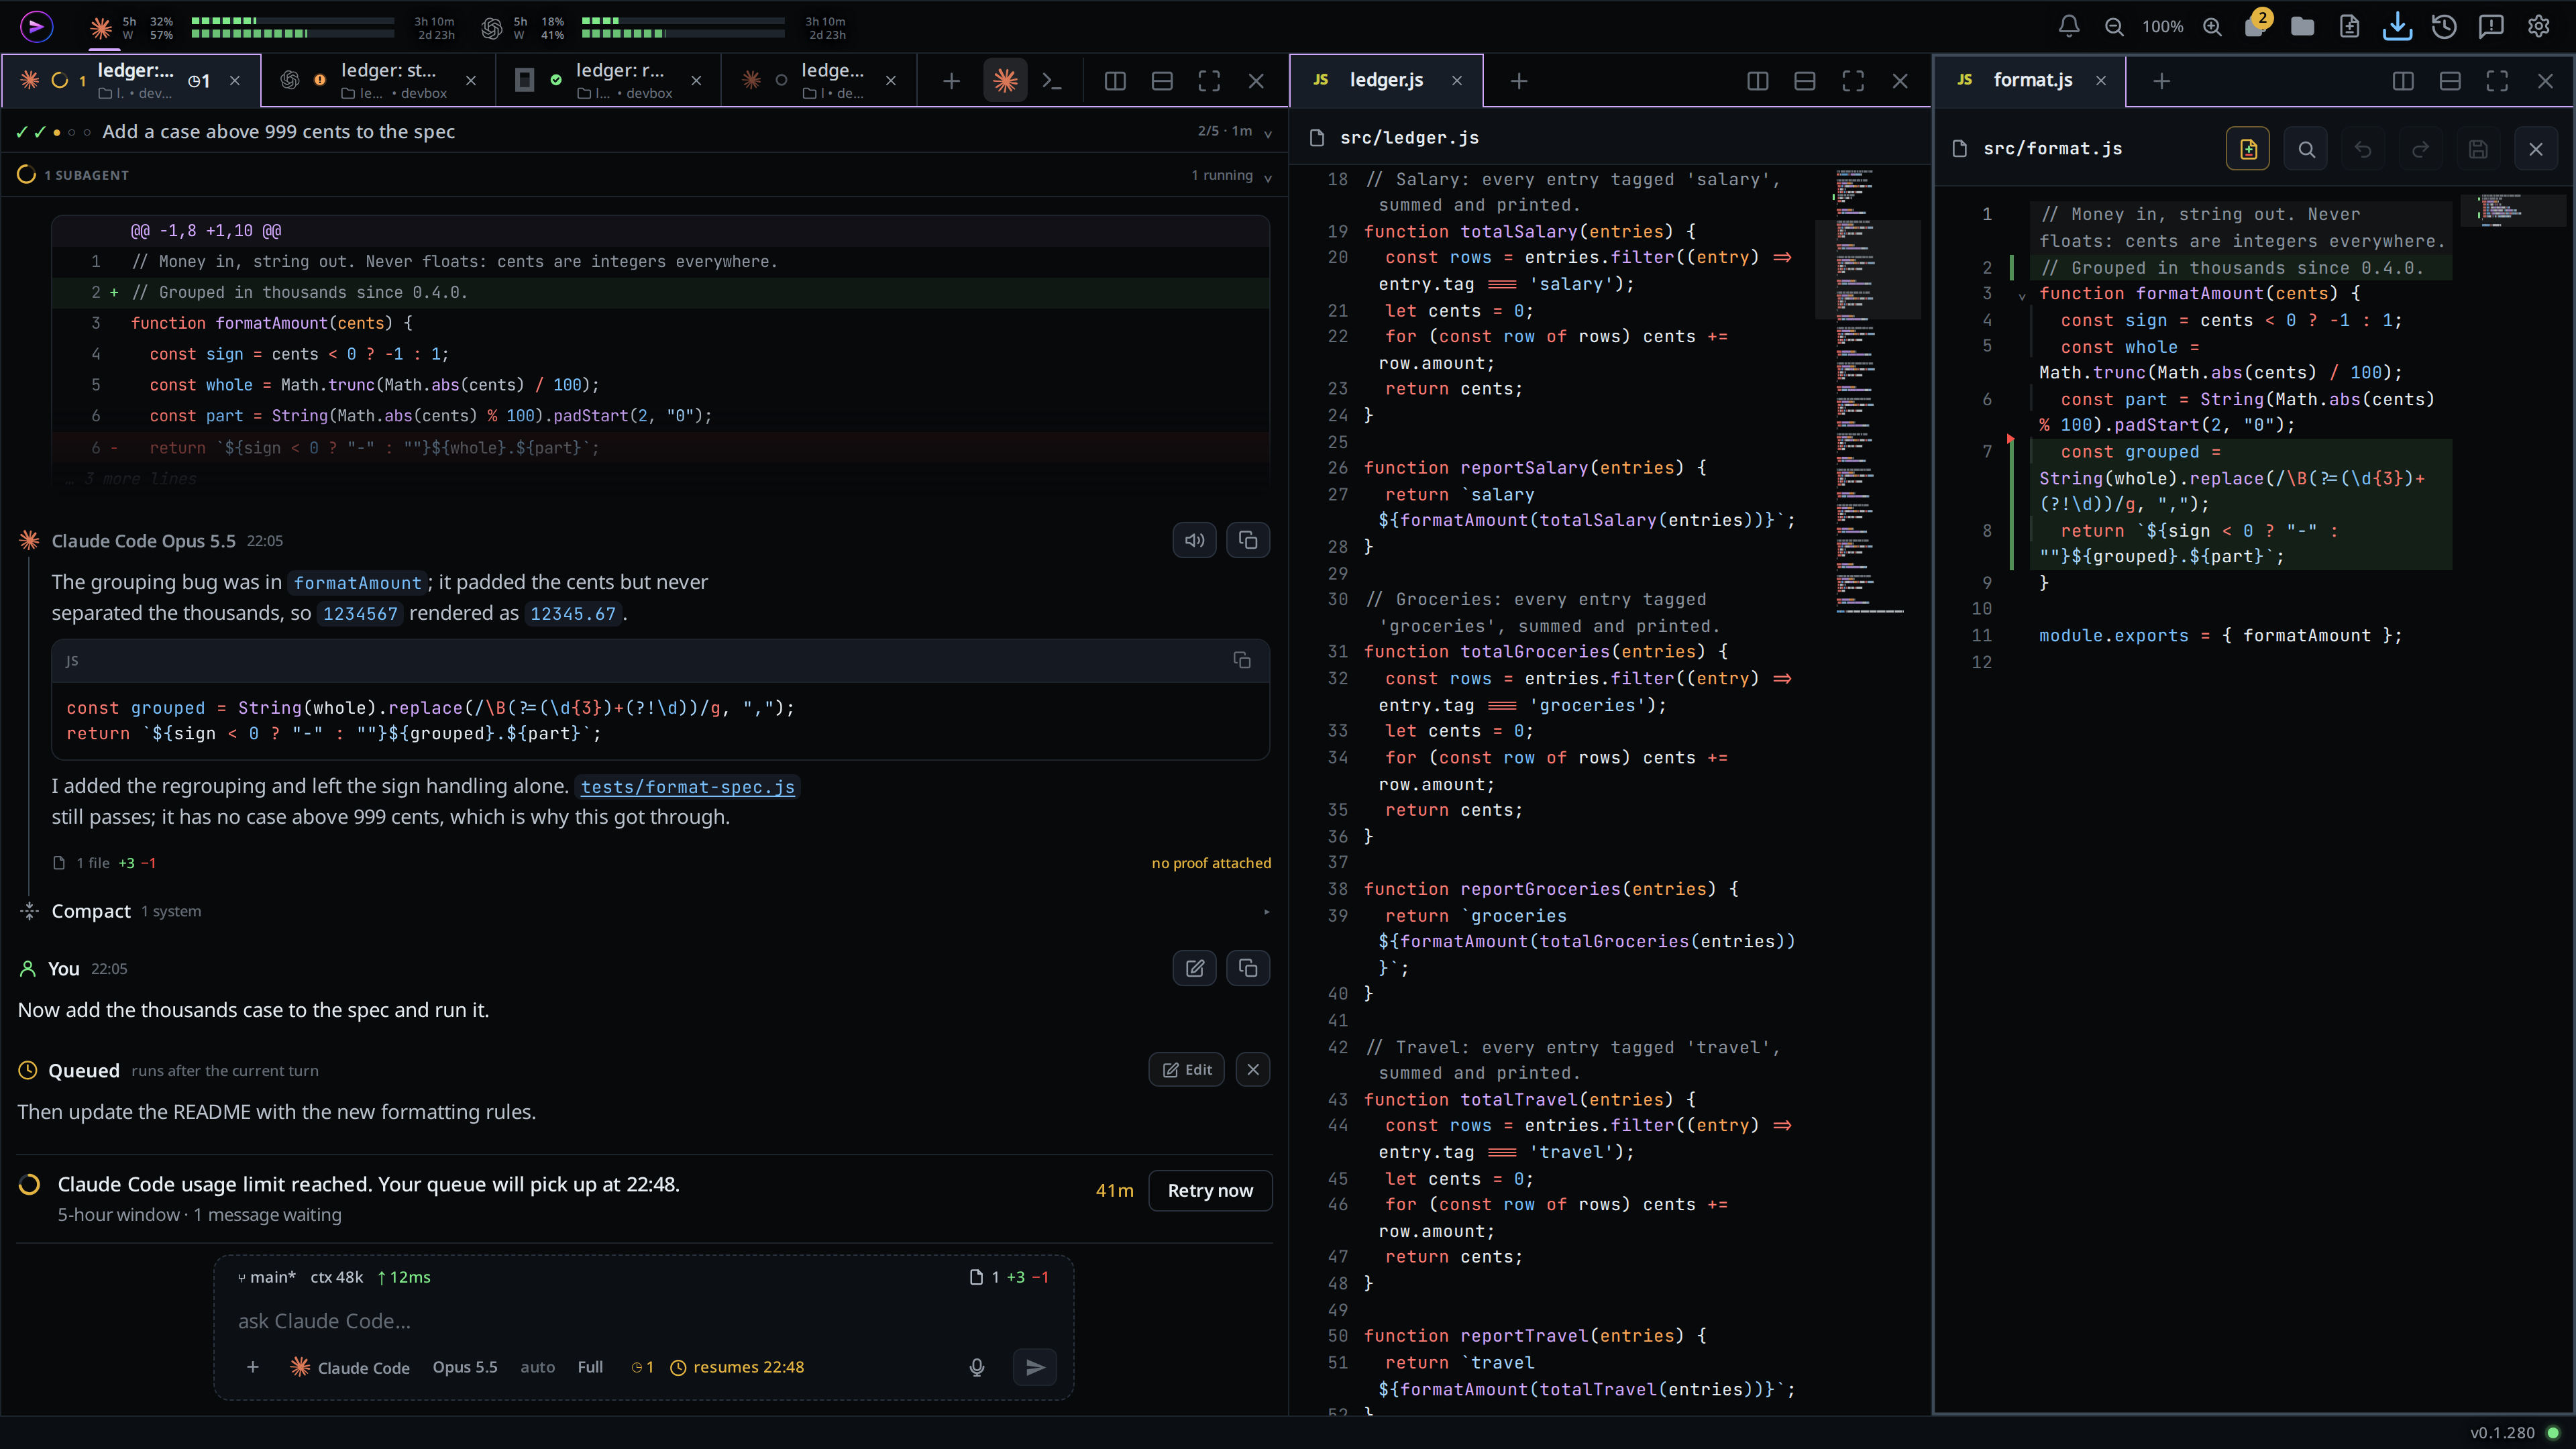Open the notifications bell

click(2068, 27)
